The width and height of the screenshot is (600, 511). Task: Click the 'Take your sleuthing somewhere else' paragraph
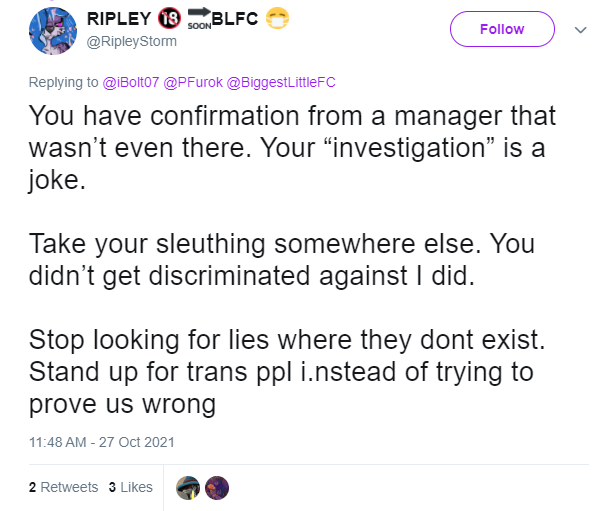[282, 260]
